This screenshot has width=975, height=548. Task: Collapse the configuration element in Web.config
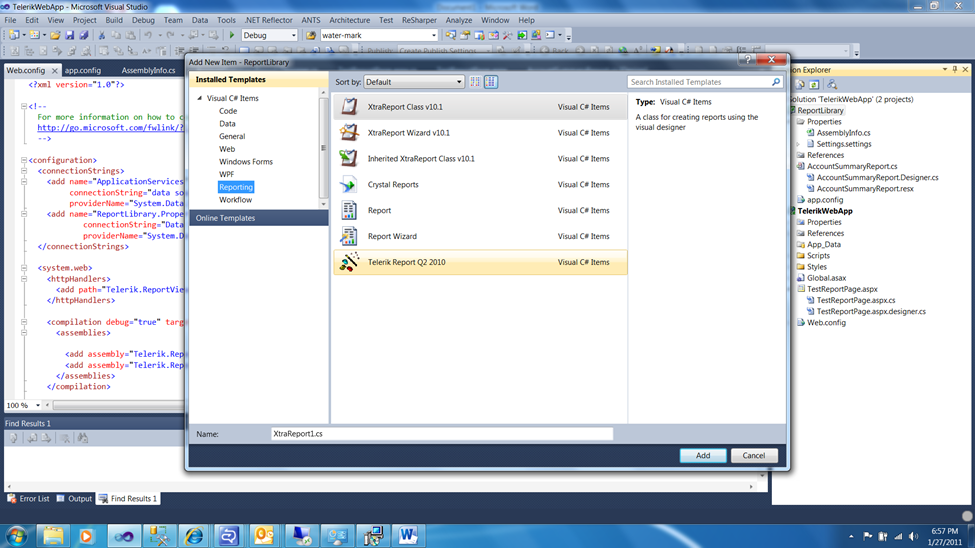pos(24,160)
